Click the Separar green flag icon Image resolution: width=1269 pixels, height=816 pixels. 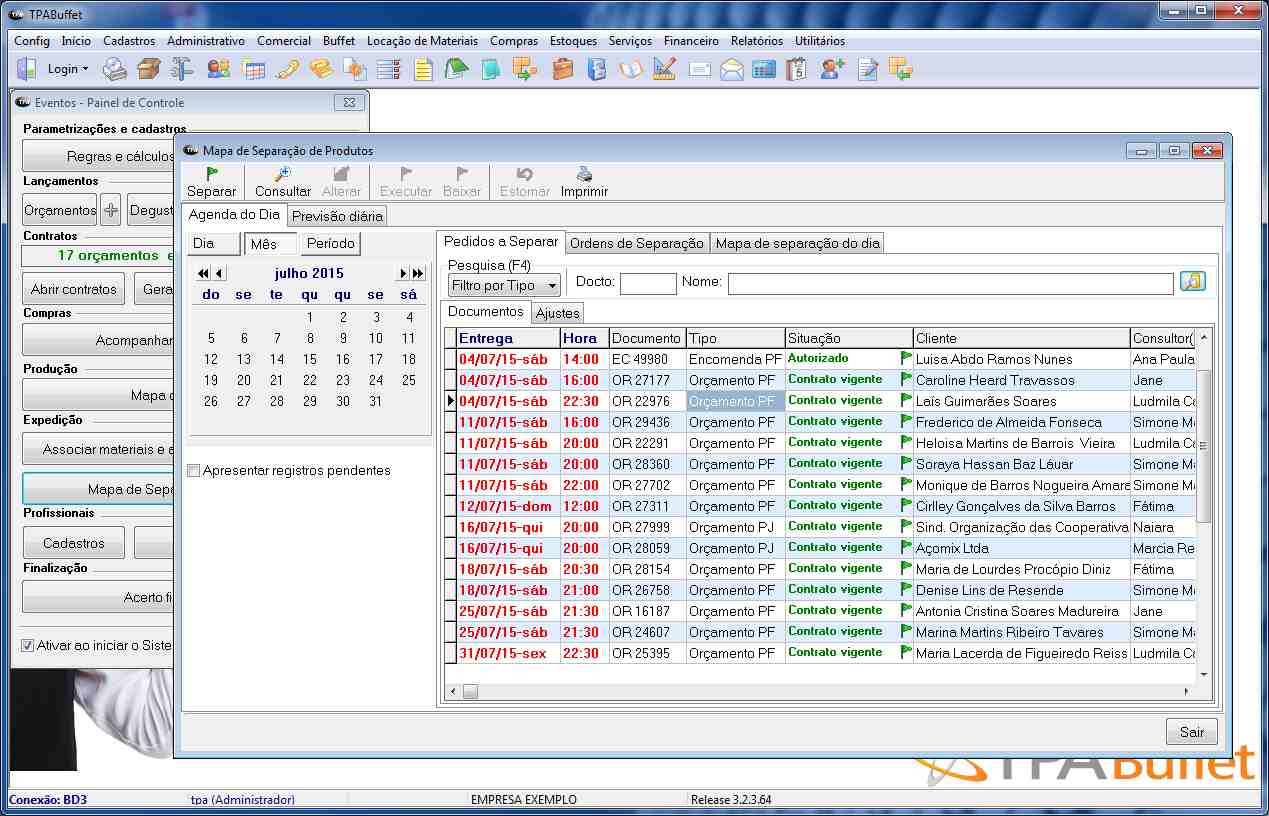pyautogui.click(x=212, y=174)
